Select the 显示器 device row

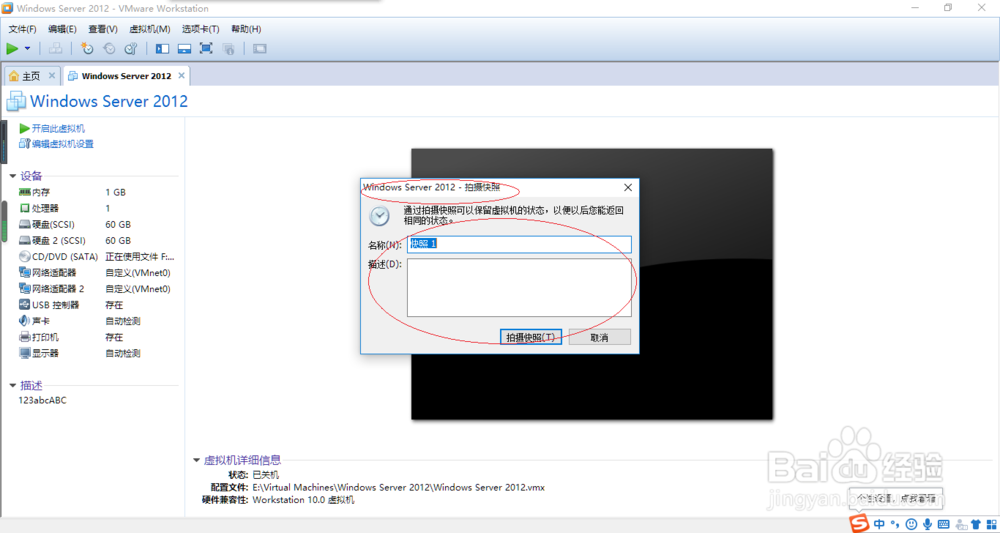click(96, 353)
